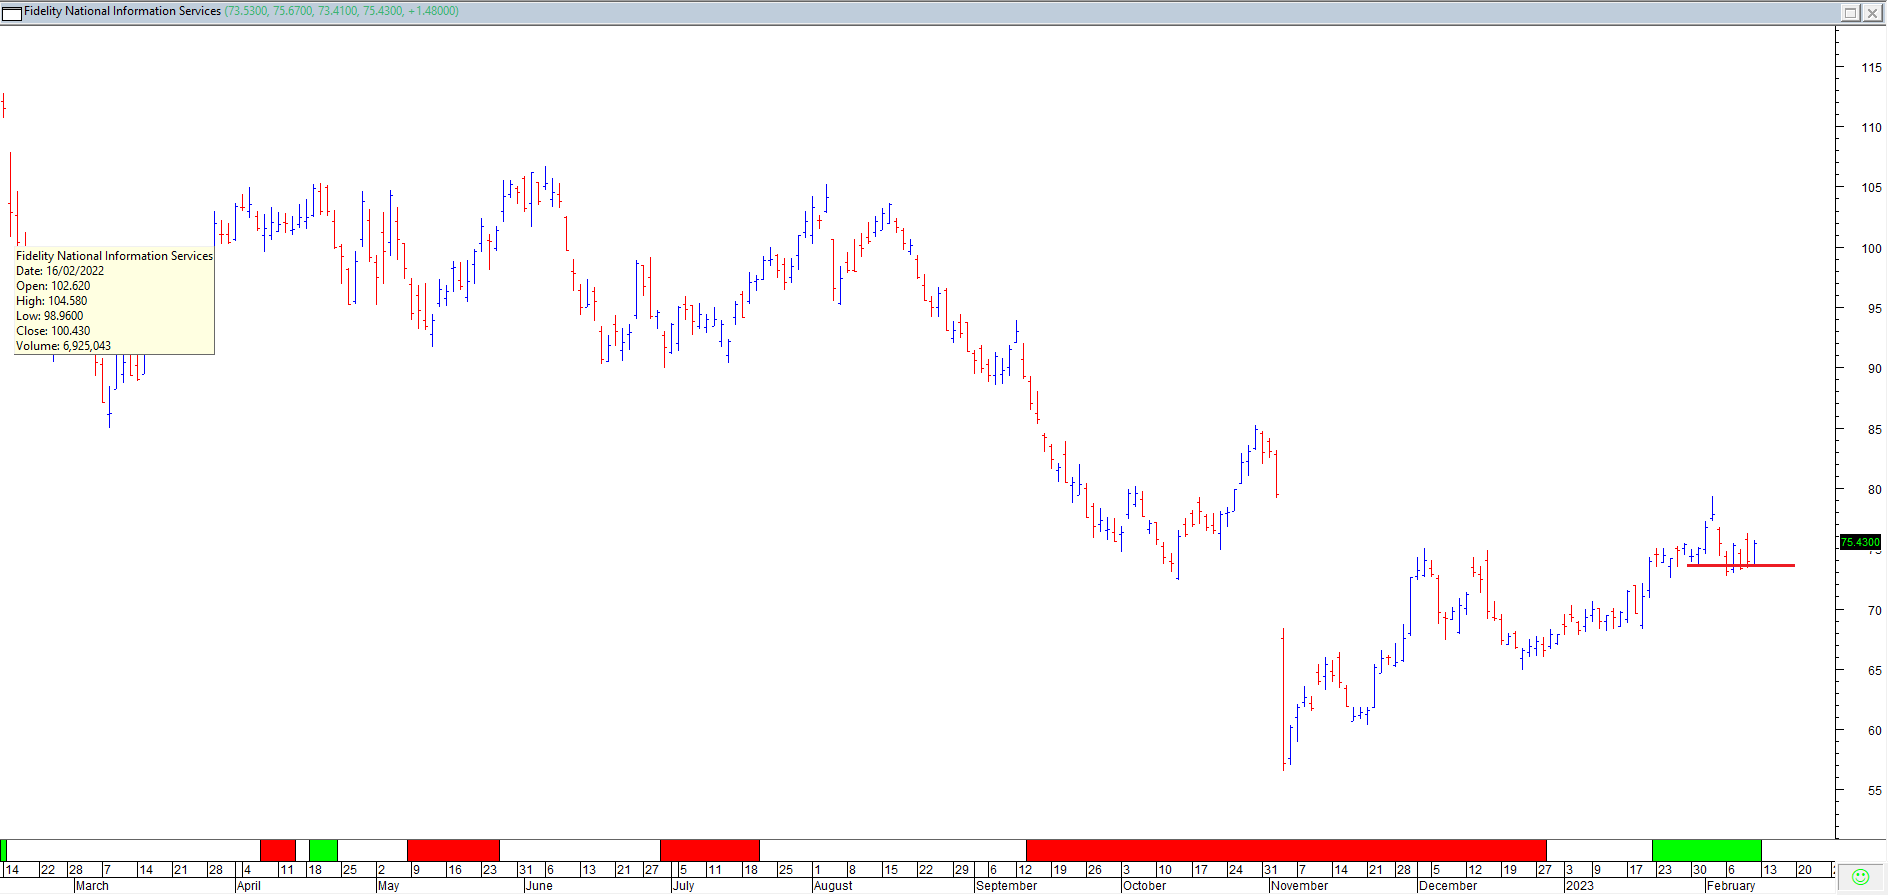Screen dimensions: 1888x895
Task: Click the 65 price axis label
Action: [x=1875, y=671]
